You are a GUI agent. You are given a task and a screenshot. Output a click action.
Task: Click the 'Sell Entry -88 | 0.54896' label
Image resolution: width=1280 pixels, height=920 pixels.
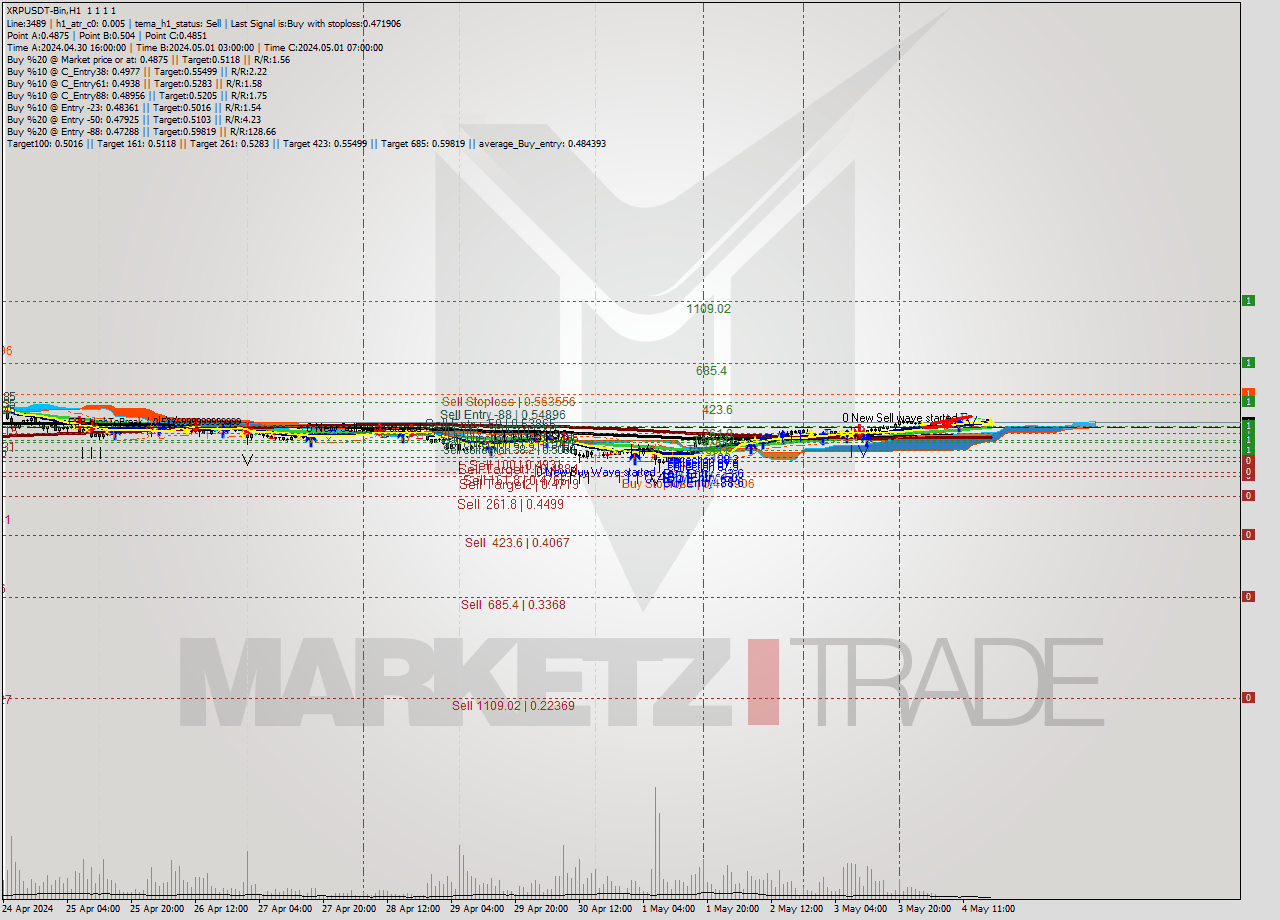pyautogui.click(x=503, y=415)
